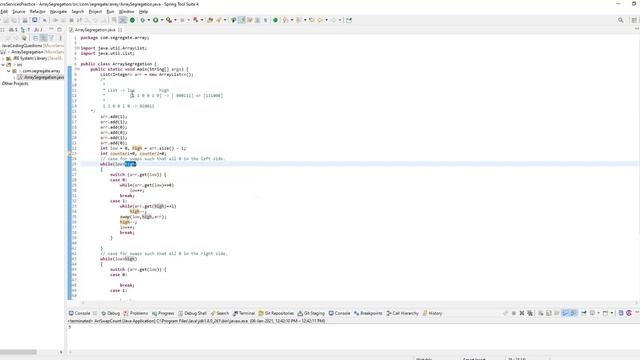Image resolution: width=640 pixels, height=360 pixels.
Task: Open the Search menu
Action: (78, 12)
